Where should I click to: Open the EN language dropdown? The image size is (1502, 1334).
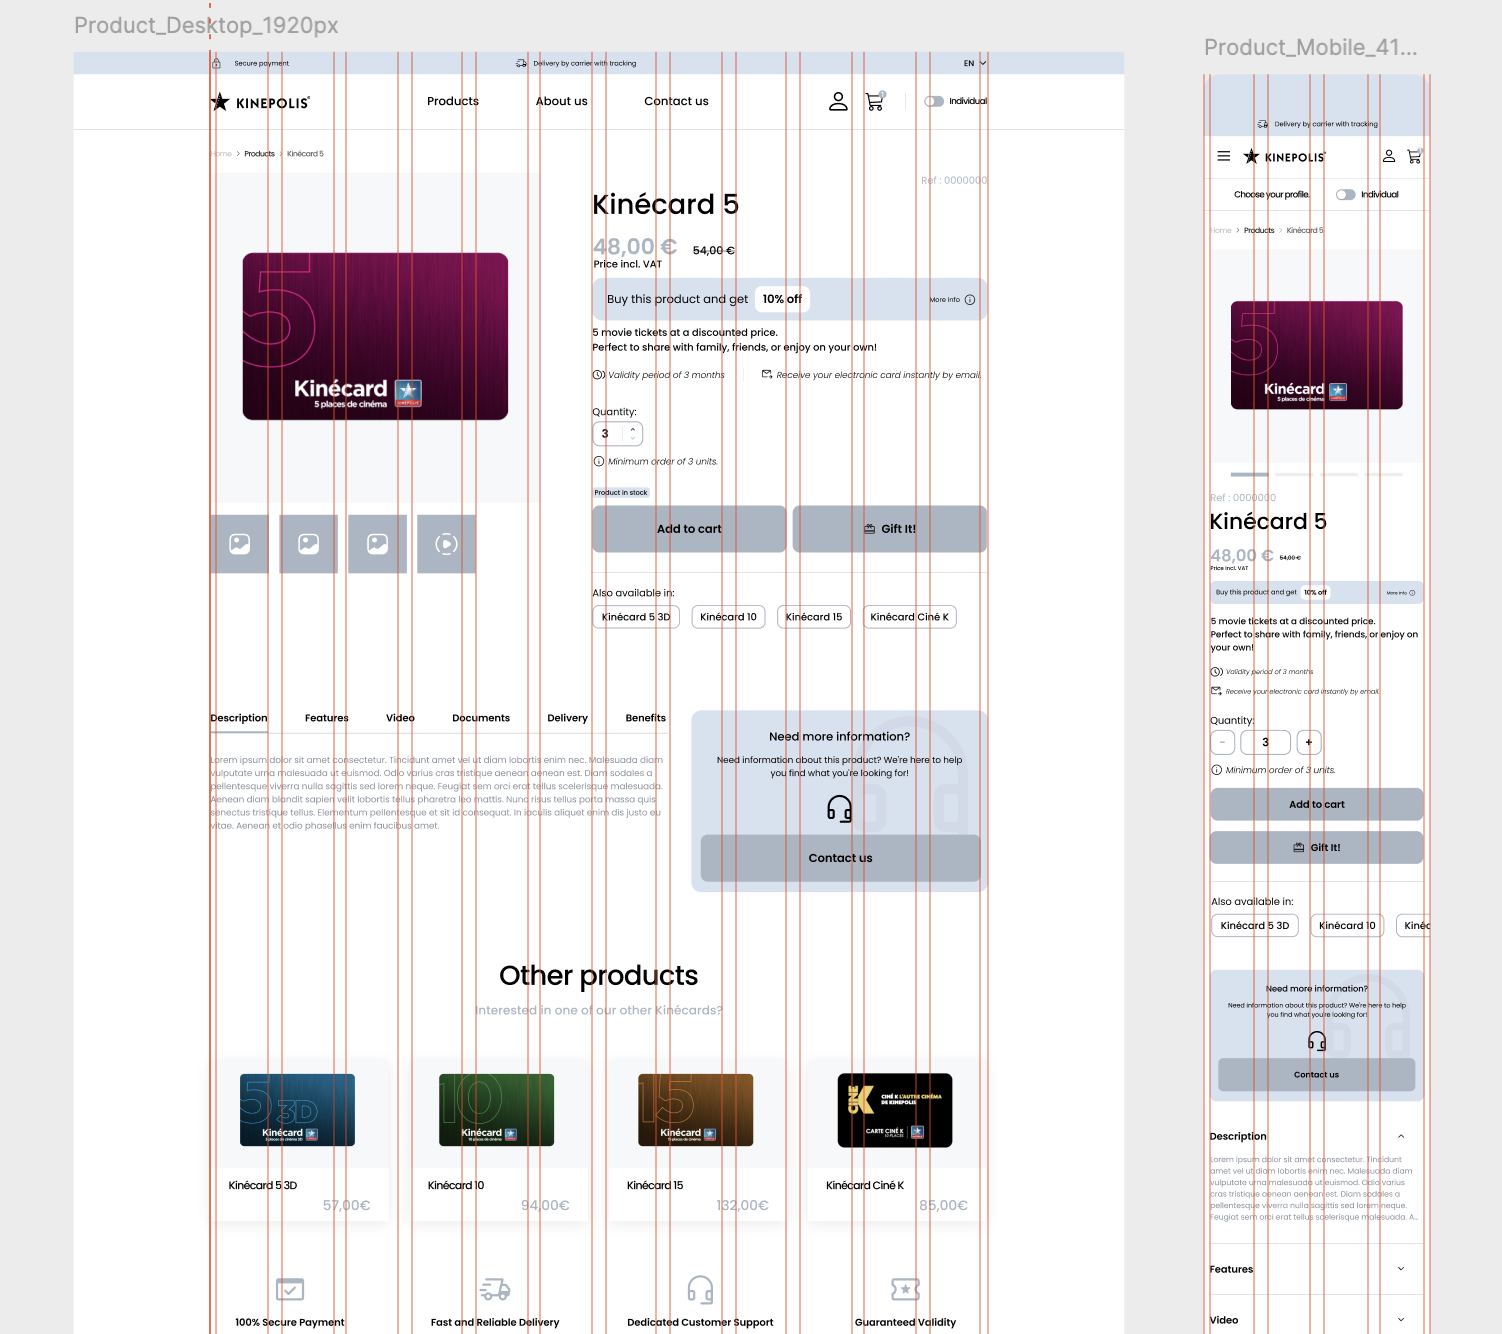click(x=975, y=63)
